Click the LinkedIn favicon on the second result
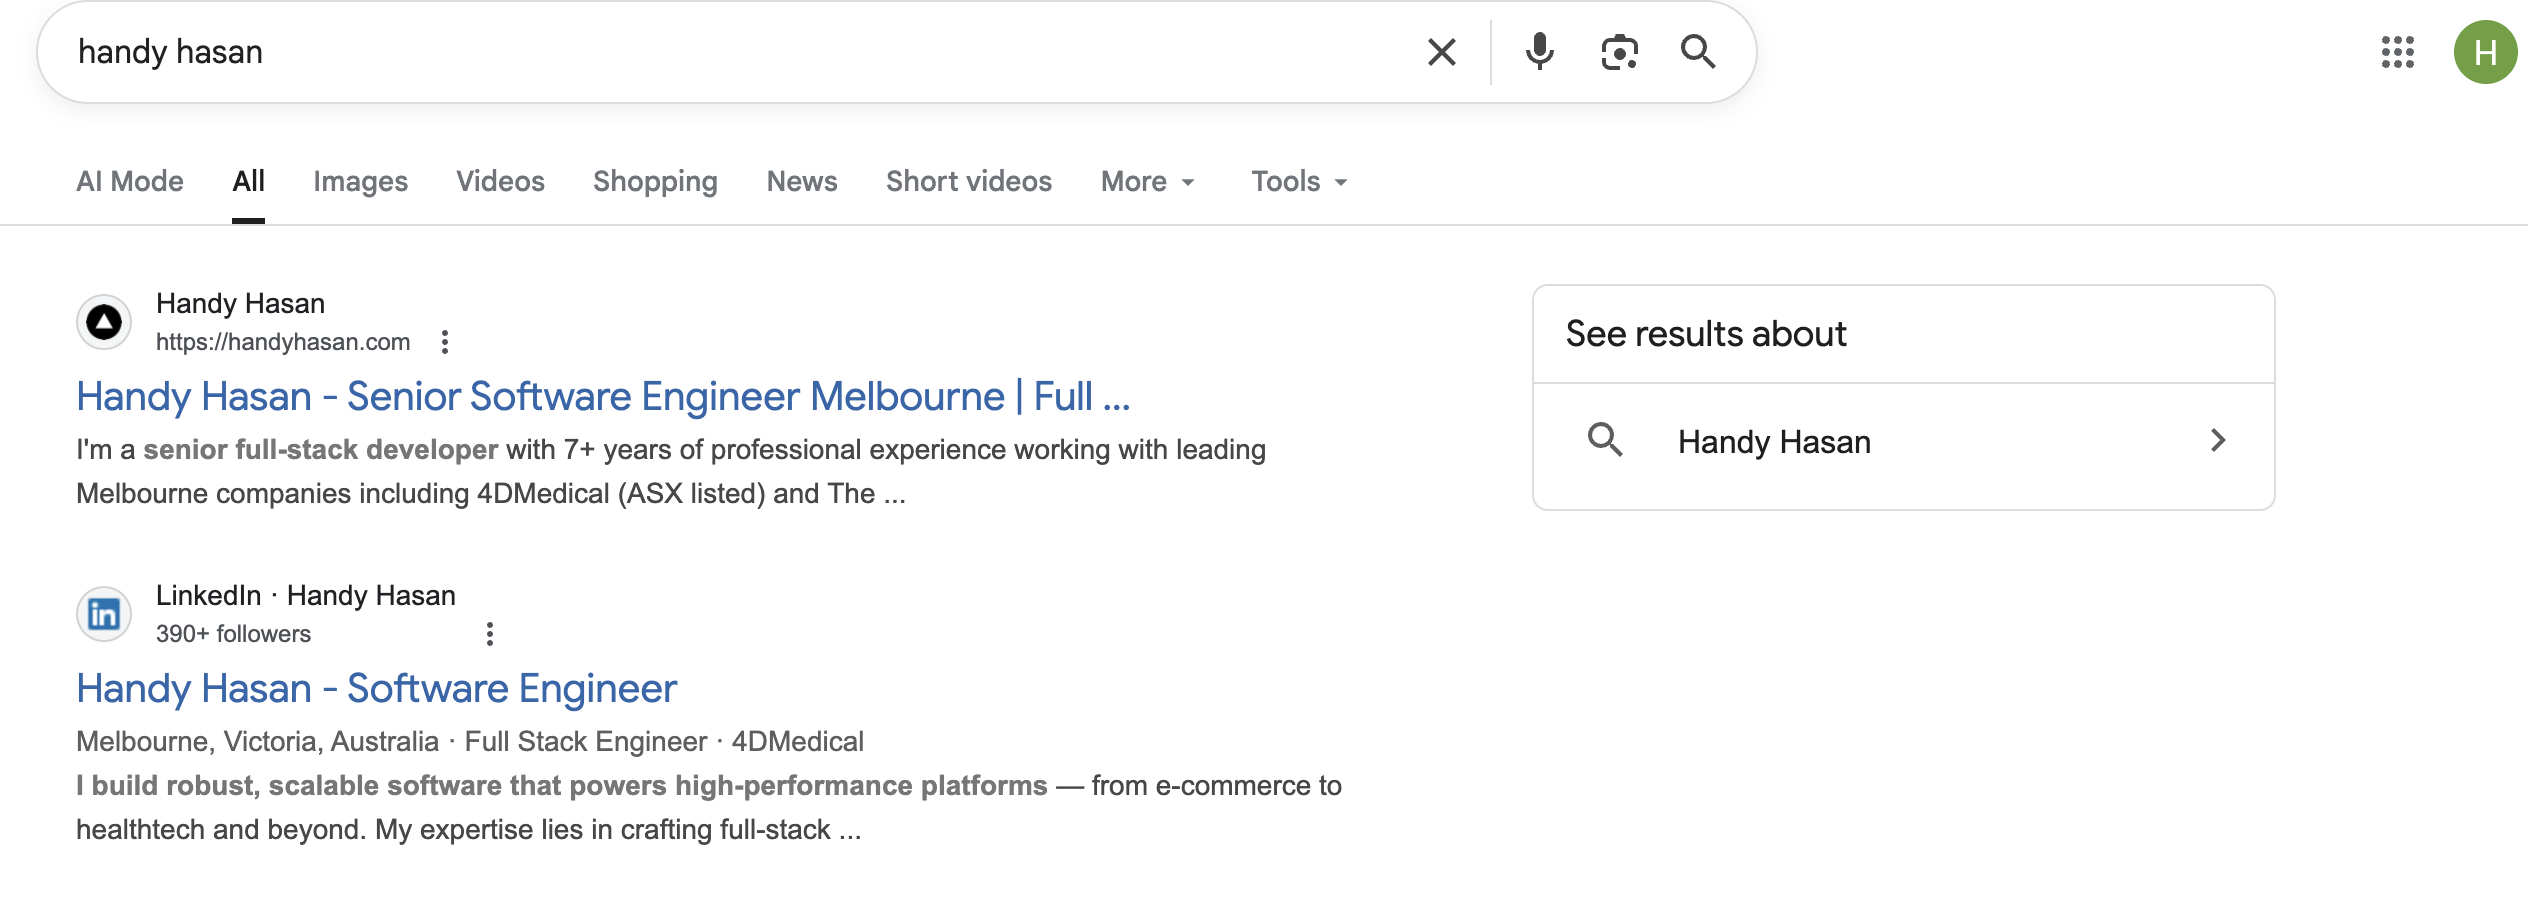The width and height of the screenshot is (2528, 922). (104, 613)
